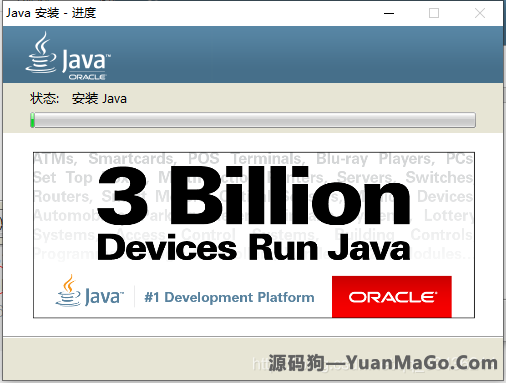Maximize the Java installer window
506x383 pixels.
[x=434, y=13]
